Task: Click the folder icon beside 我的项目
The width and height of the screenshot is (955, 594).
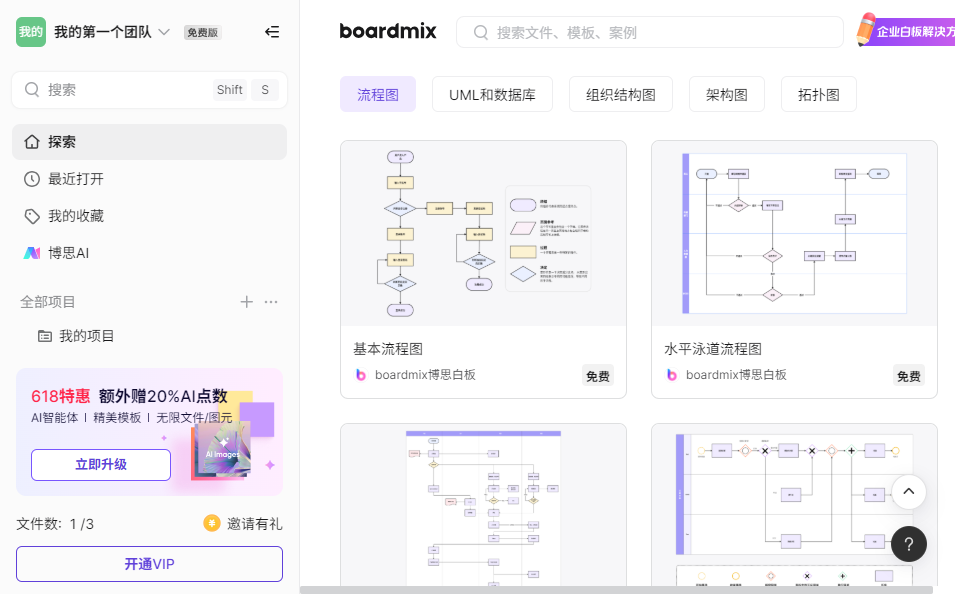Action: coord(45,336)
